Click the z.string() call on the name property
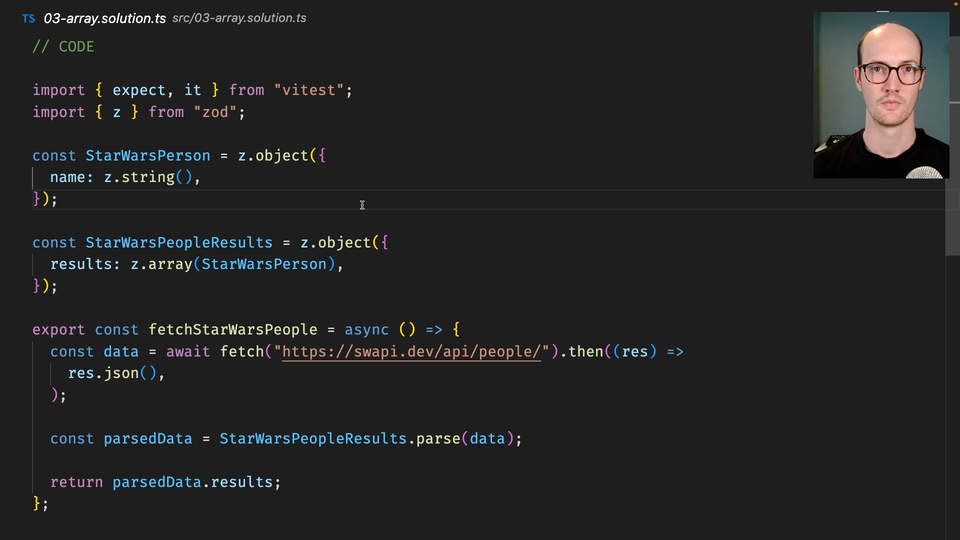960x540 pixels. [152, 178]
